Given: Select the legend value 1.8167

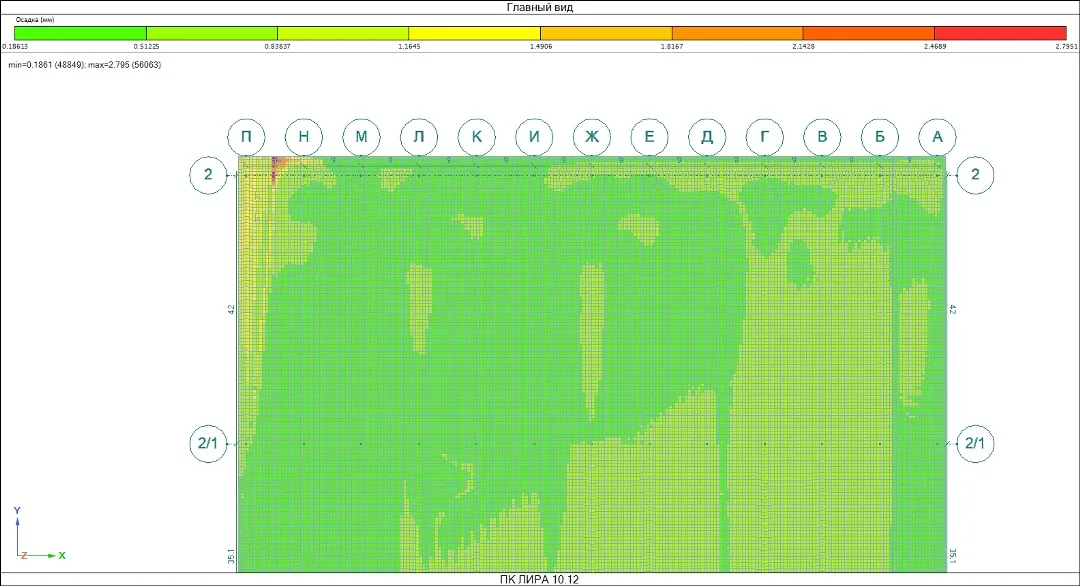Looking at the screenshot, I should pos(672,46).
